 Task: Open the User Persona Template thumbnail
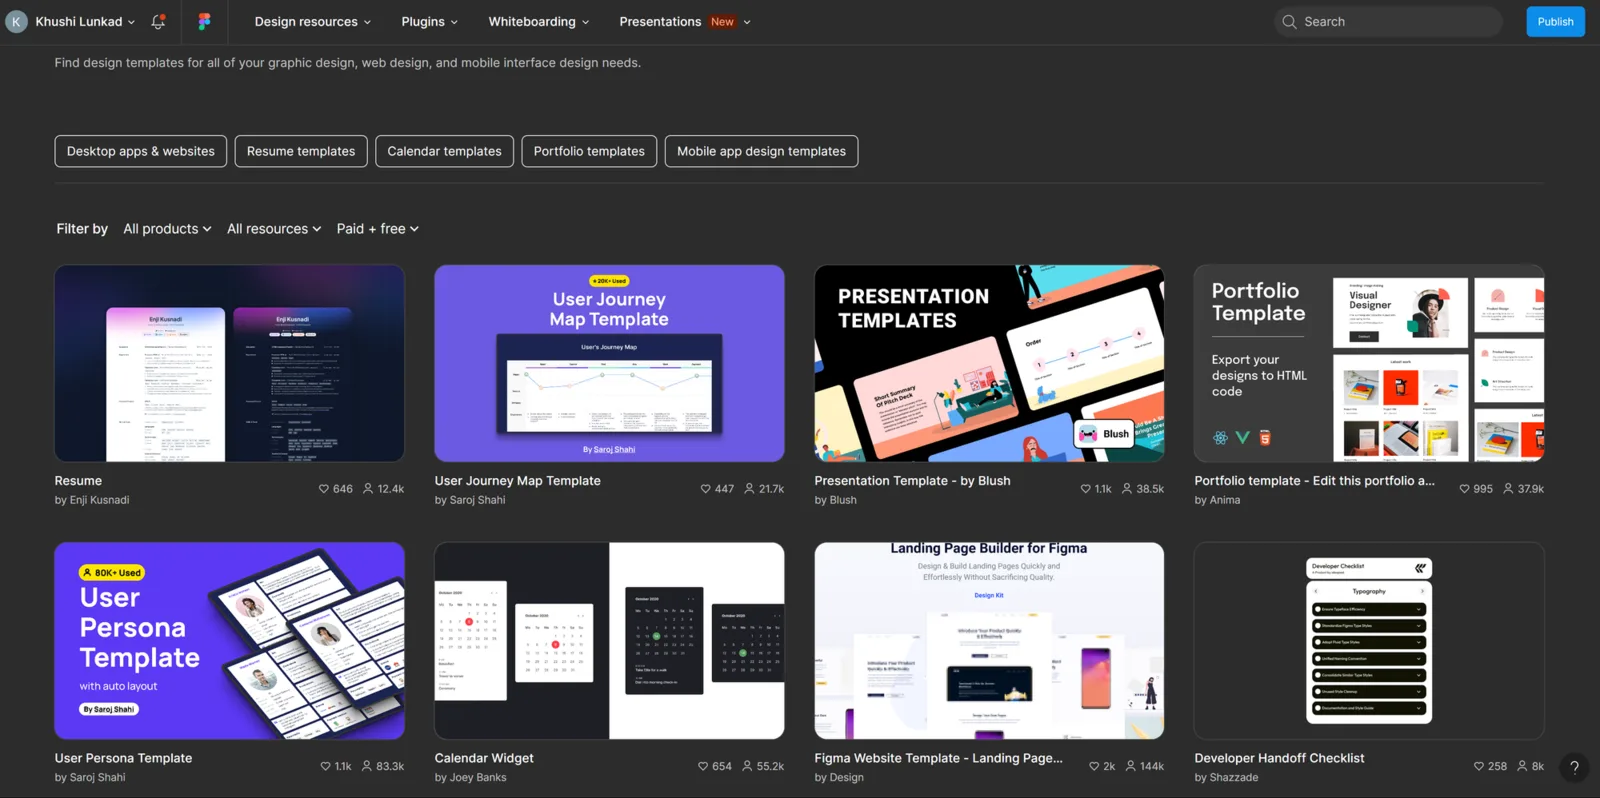(229, 641)
